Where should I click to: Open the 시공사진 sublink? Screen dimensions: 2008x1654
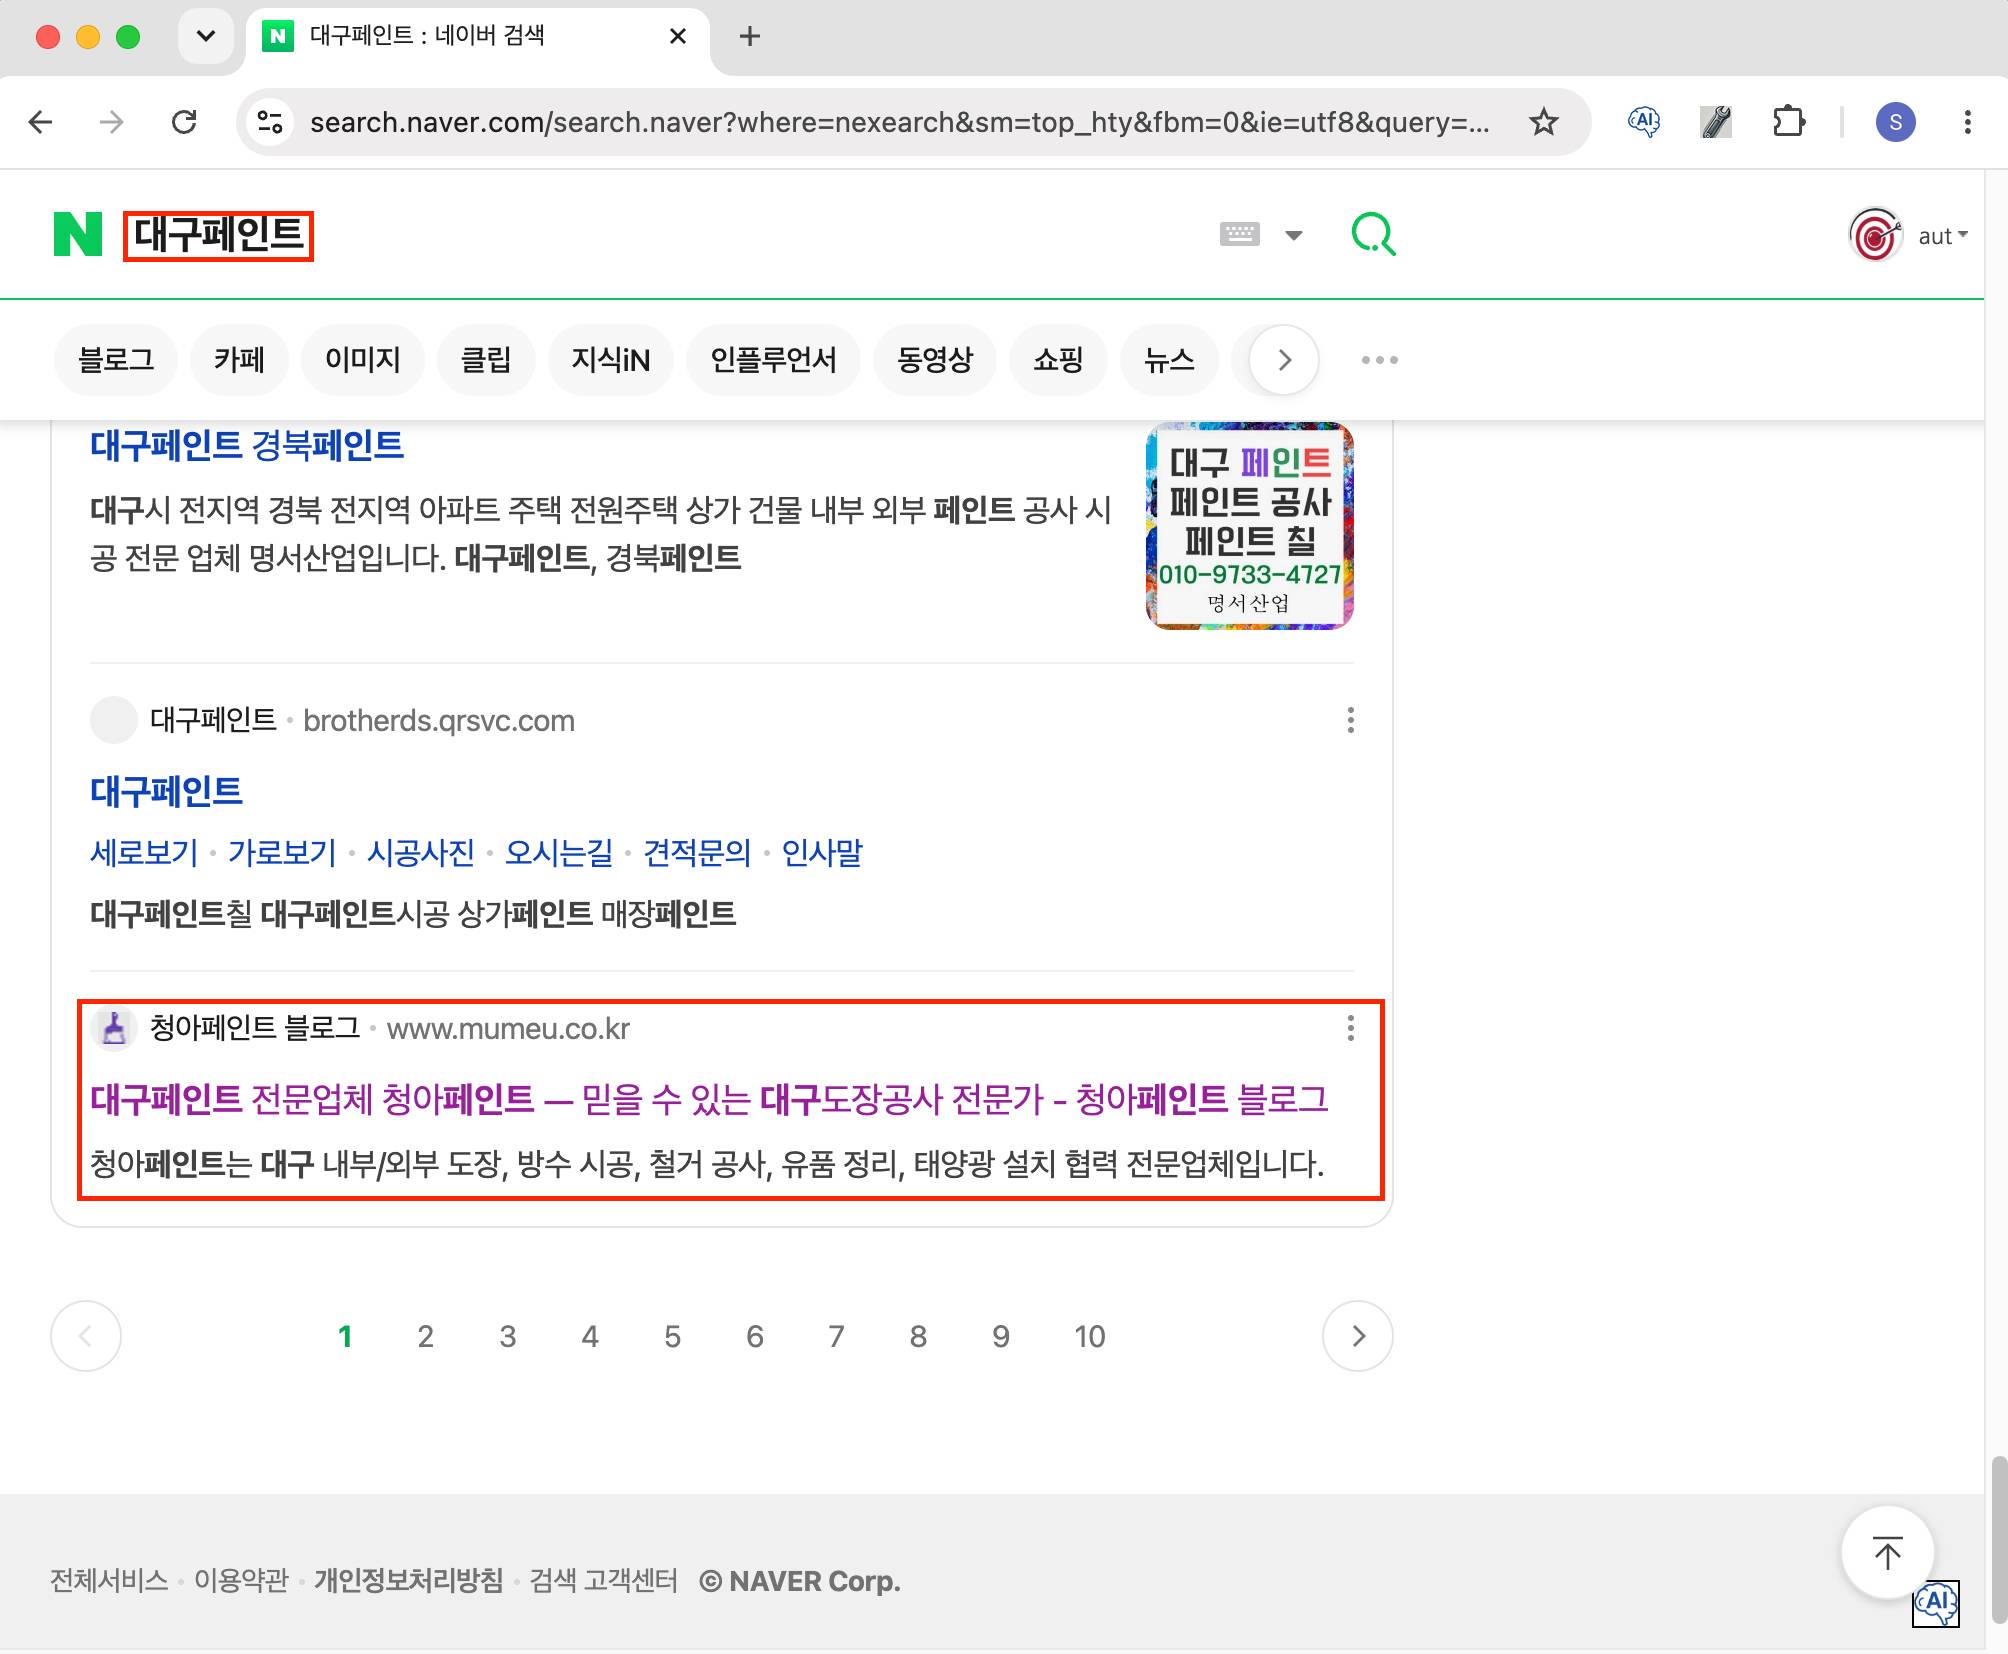[420, 852]
